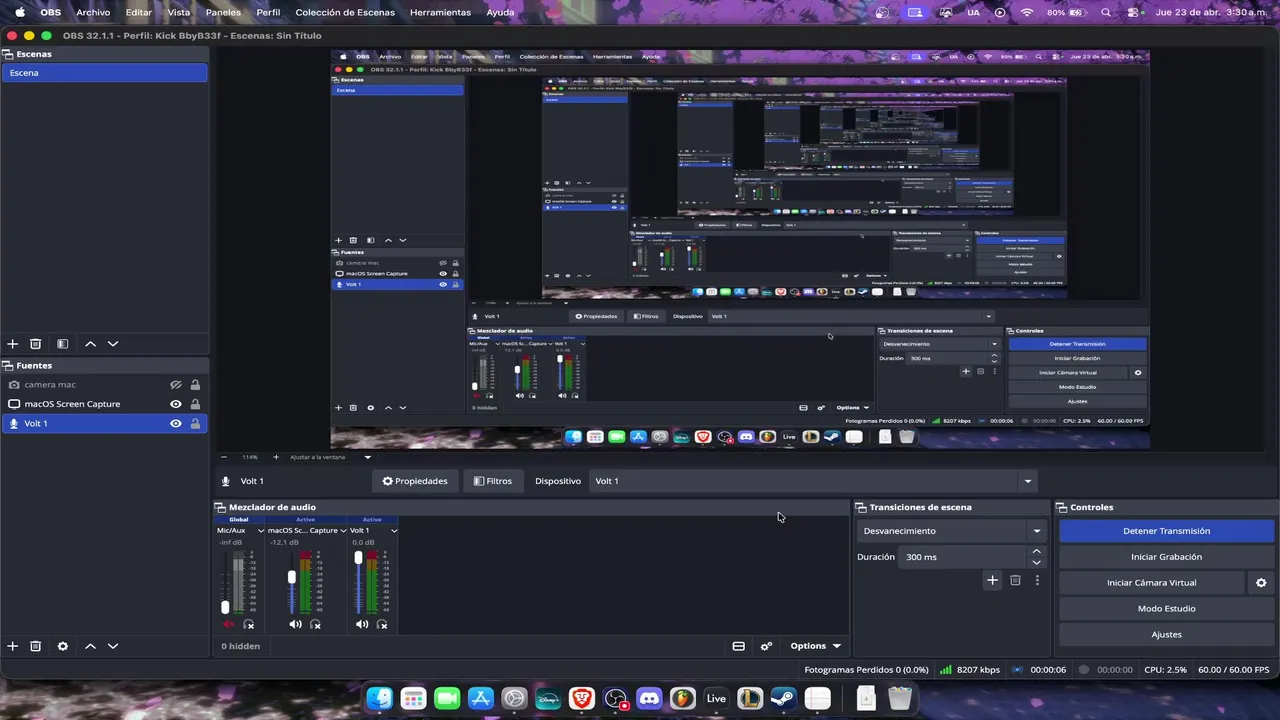The image size is (1280, 720).
Task: Delete the selected scene with trash icon
Action: click(35, 344)
